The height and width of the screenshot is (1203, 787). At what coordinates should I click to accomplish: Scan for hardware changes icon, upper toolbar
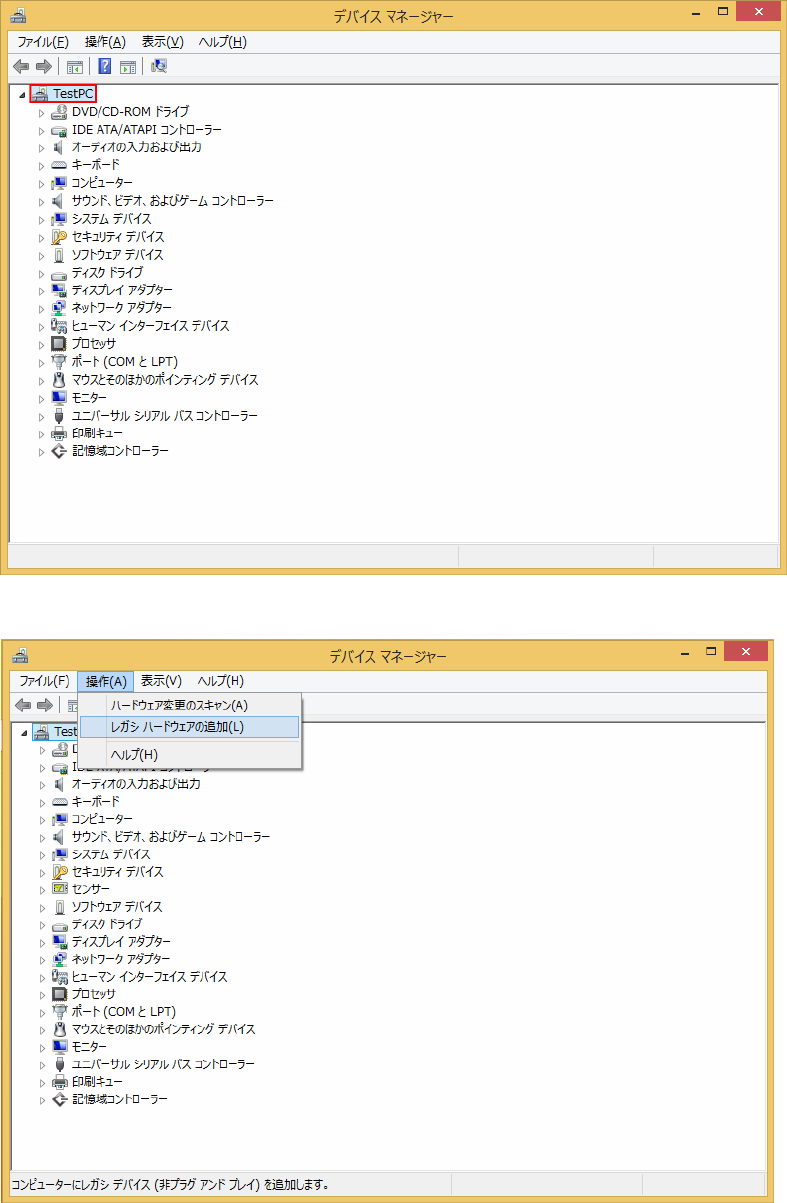[159, 67]
